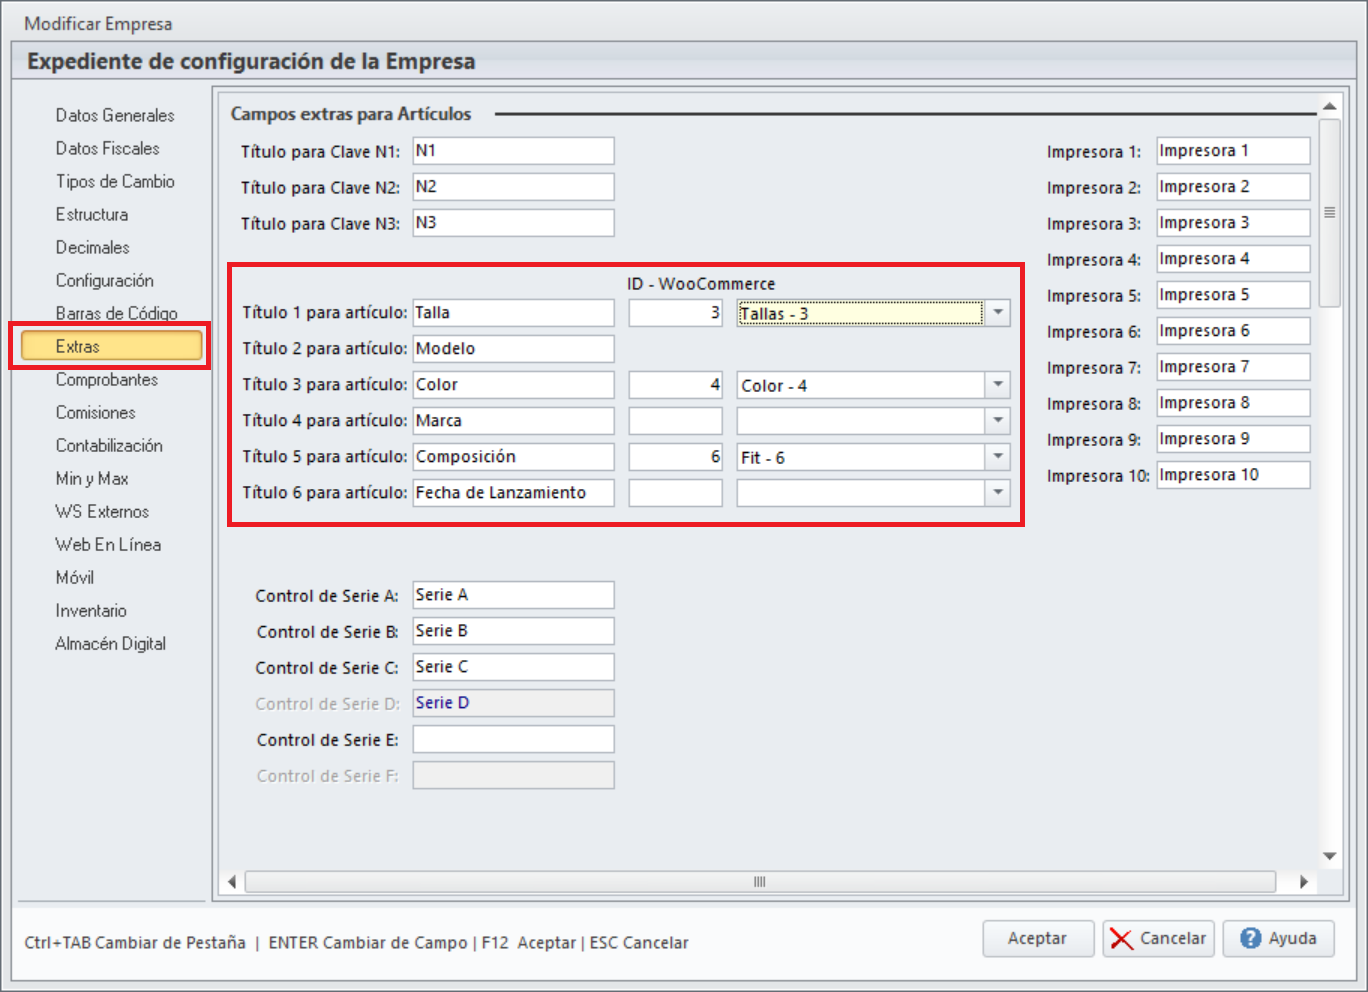Select Tipos de Cambio in sidebar

coord(115,181)
